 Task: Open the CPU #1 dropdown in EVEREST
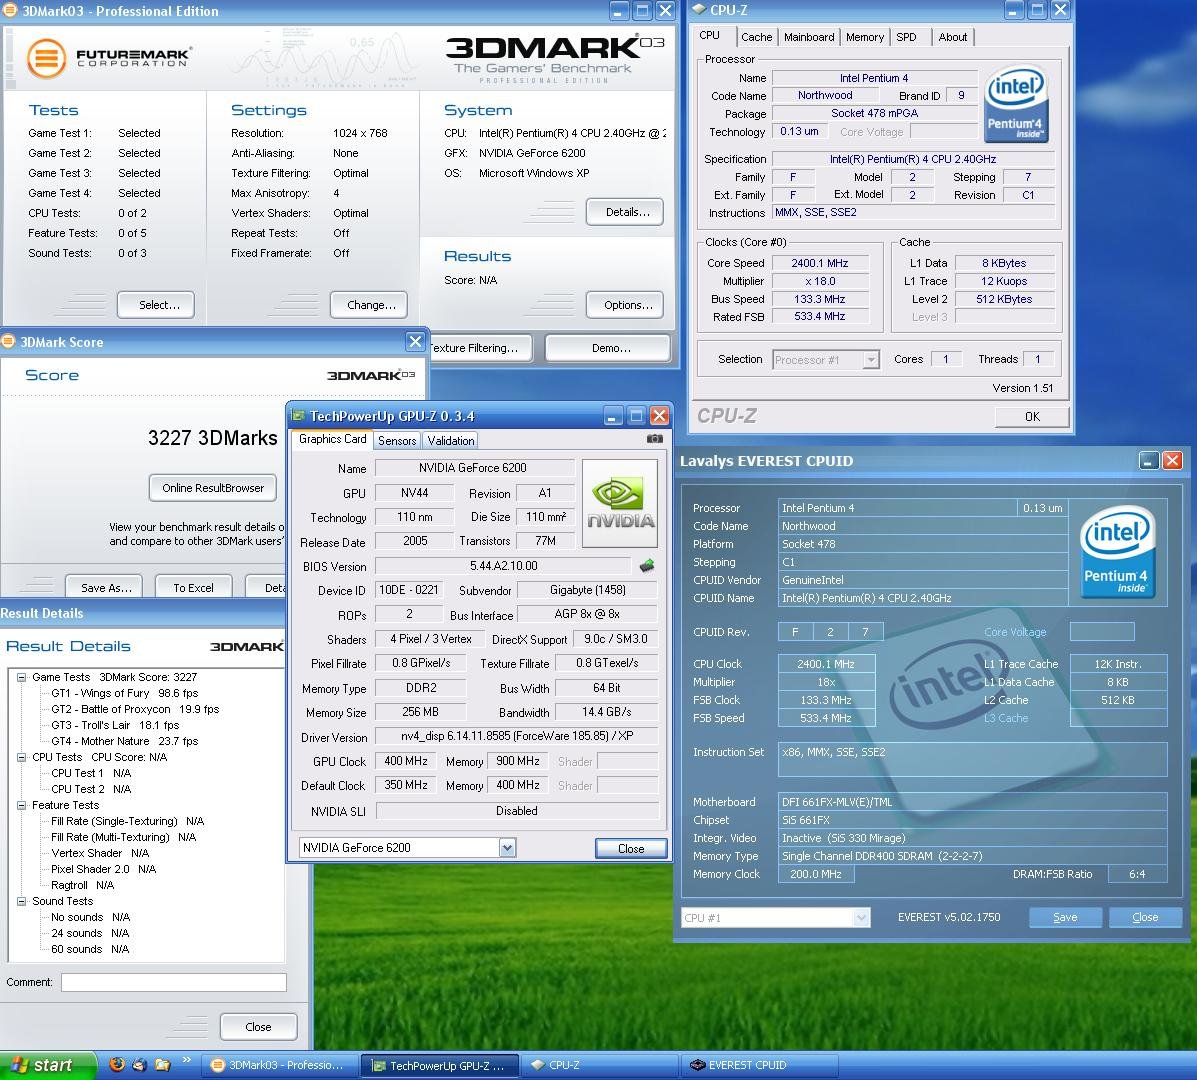click(860, 917)
